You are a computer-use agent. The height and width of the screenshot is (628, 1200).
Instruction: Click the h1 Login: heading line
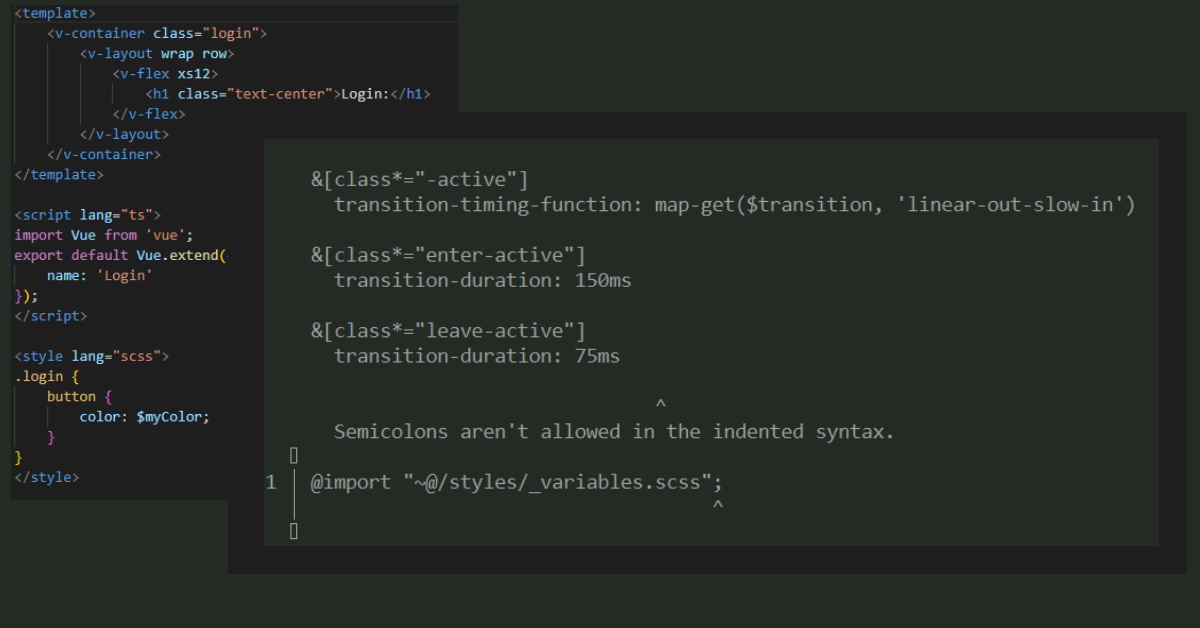(288, 94)
